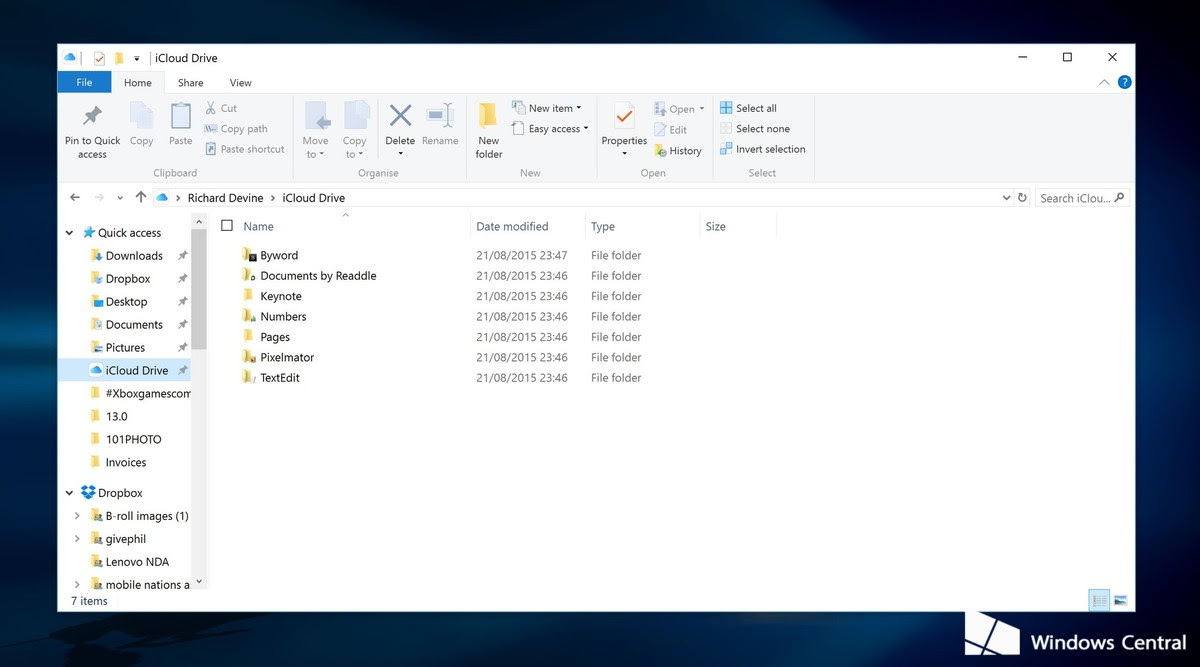Image resolution: width=1200 pixels, height=667 pixels.
Task: Click the Refresh button near address bar
Action: 1022,198
